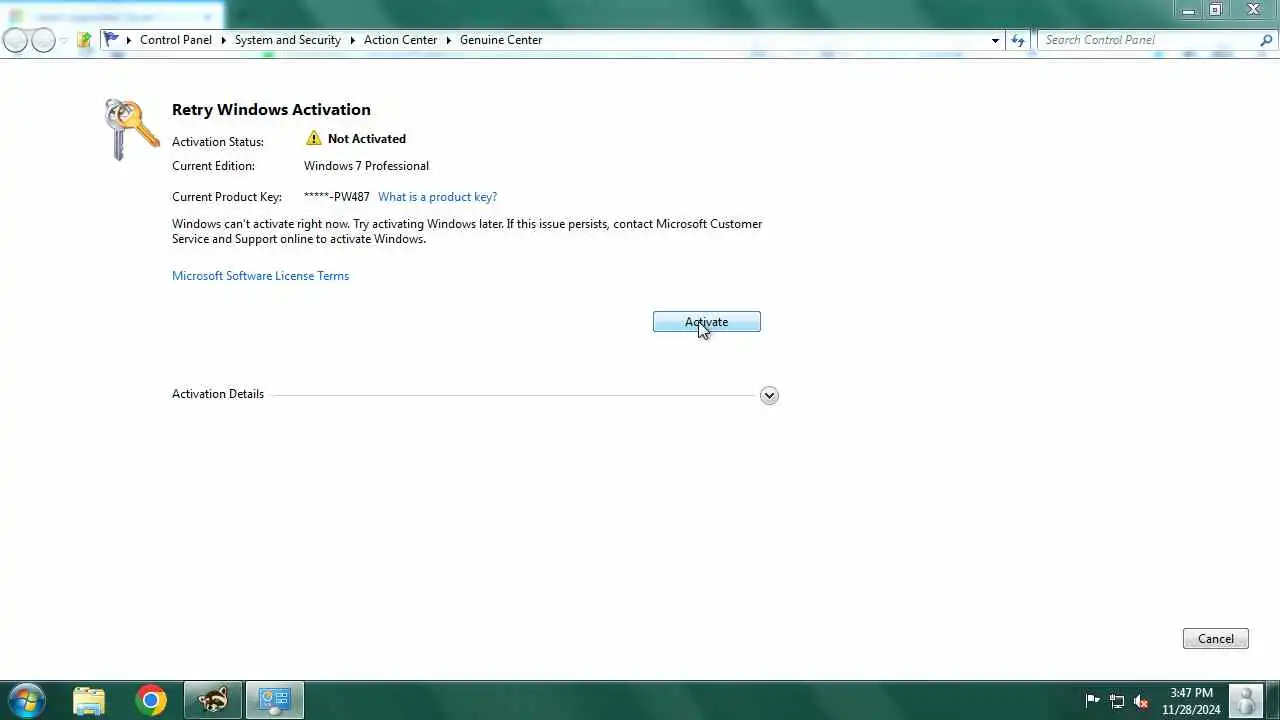Go back using the Back arrow button

click(15, 40)
